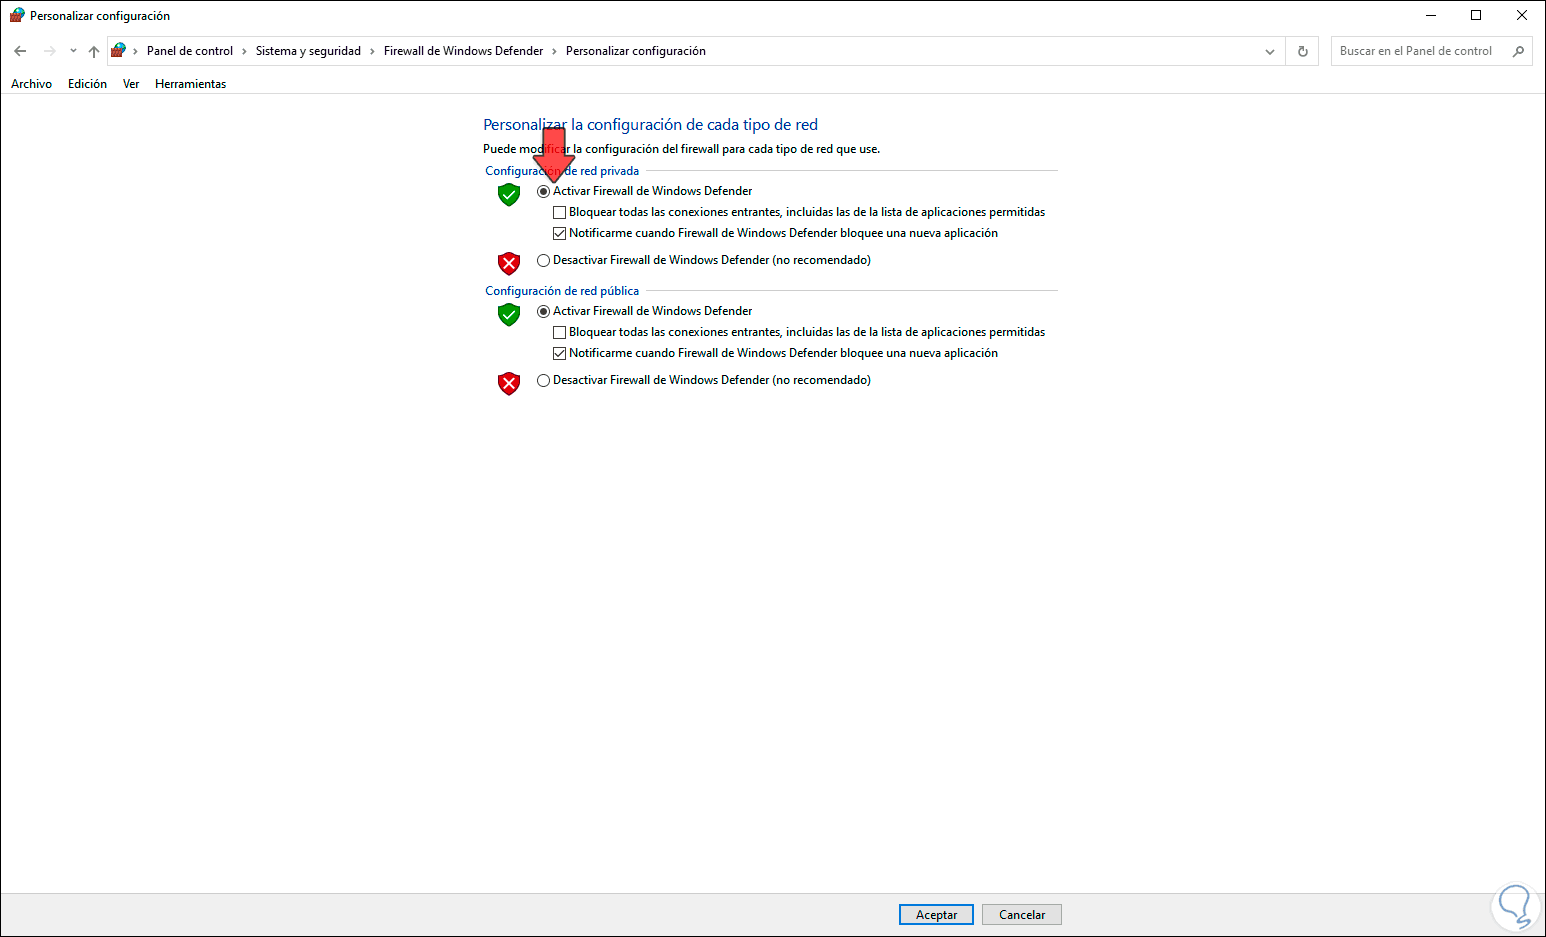The image size is (1546, 937).
Task: Click the window title bar firewall icon
Action: (x=17, y=15)
